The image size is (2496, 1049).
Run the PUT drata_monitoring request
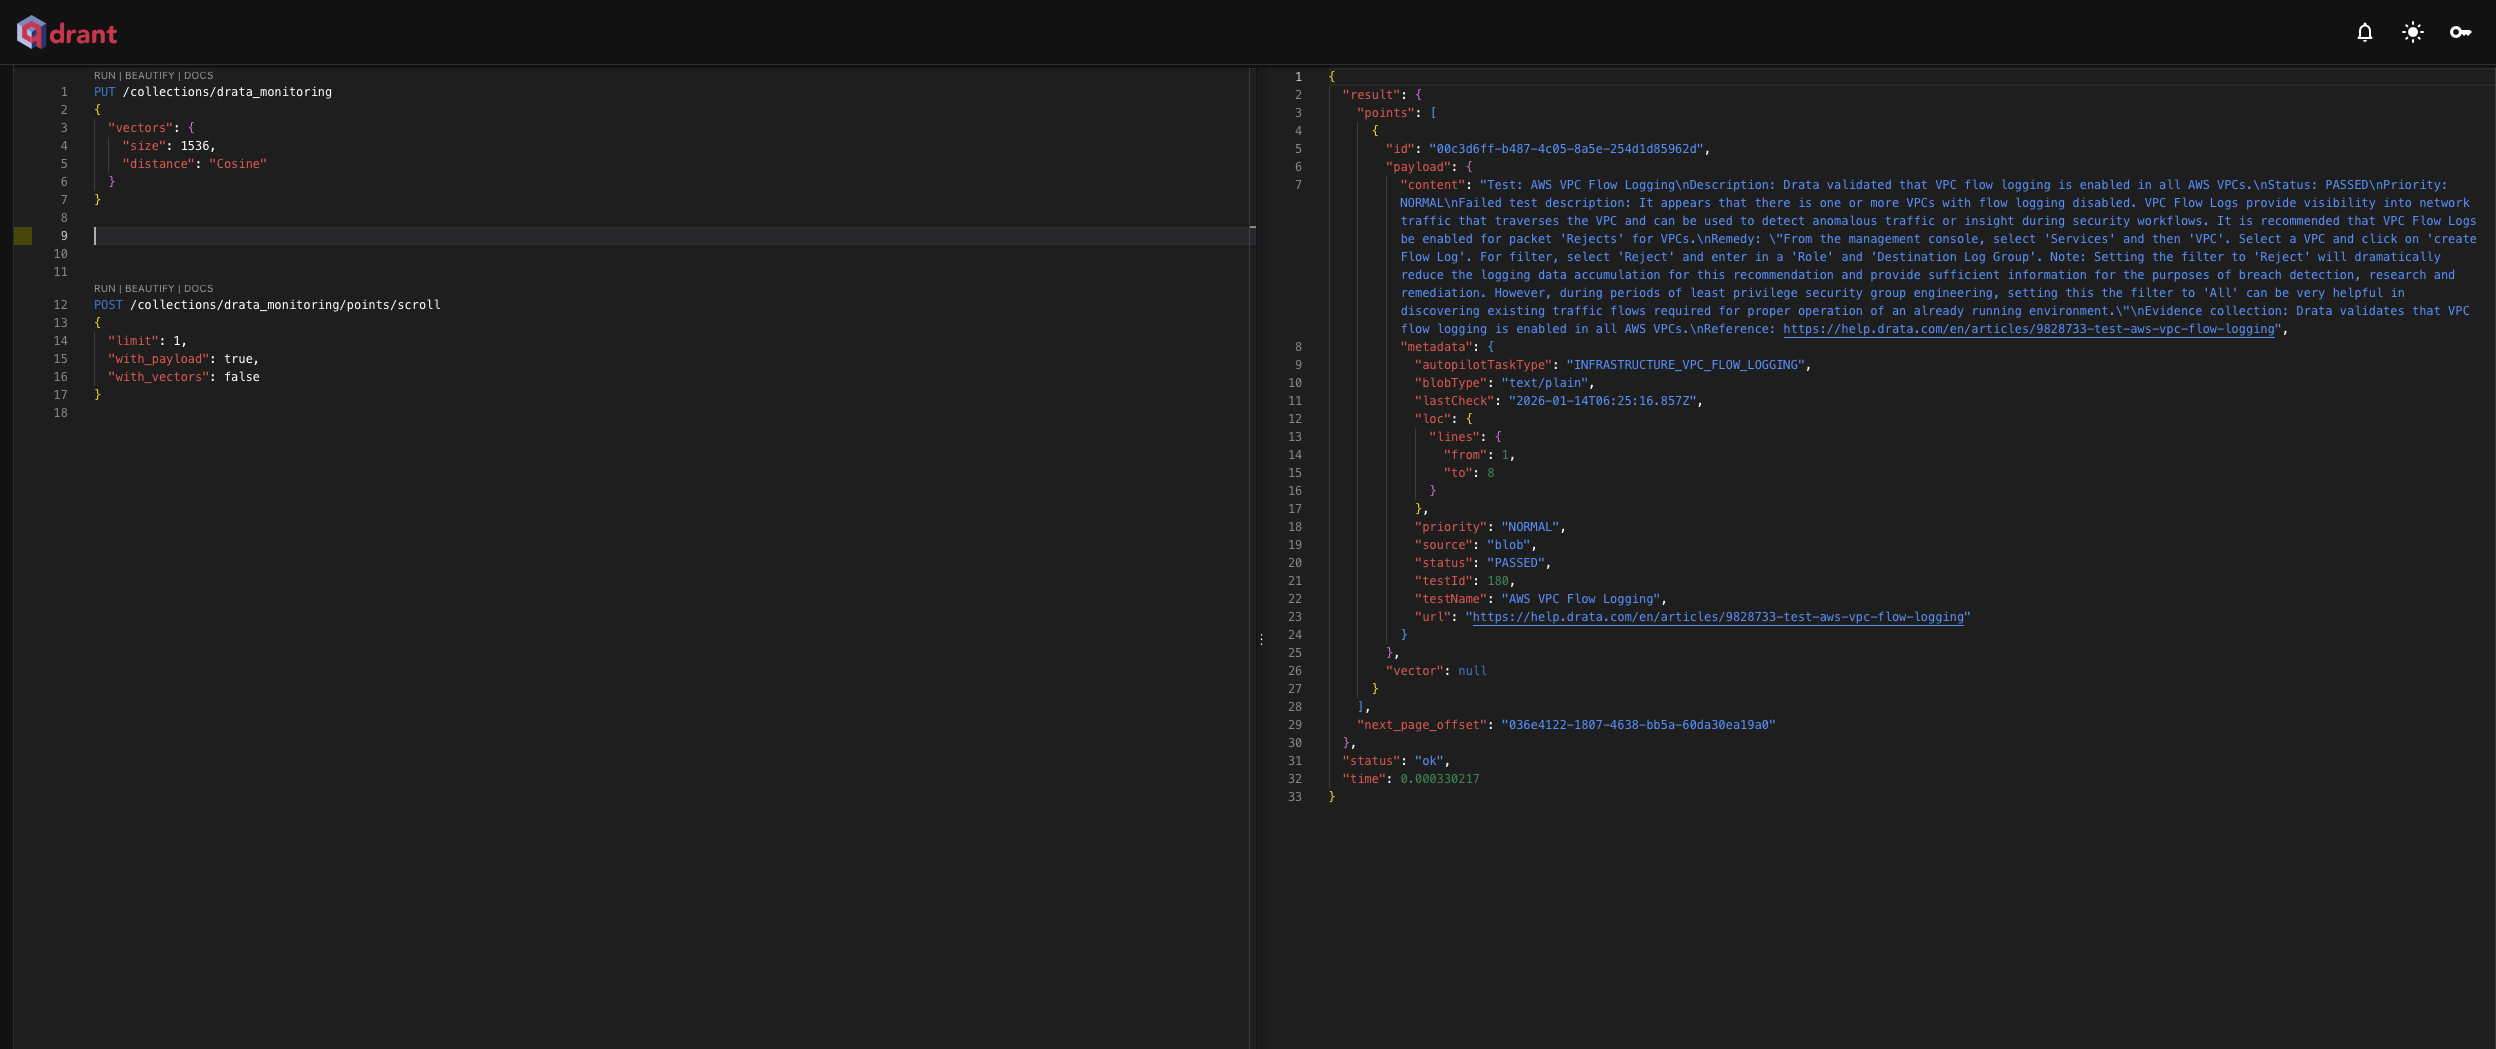tap(104, 76)
